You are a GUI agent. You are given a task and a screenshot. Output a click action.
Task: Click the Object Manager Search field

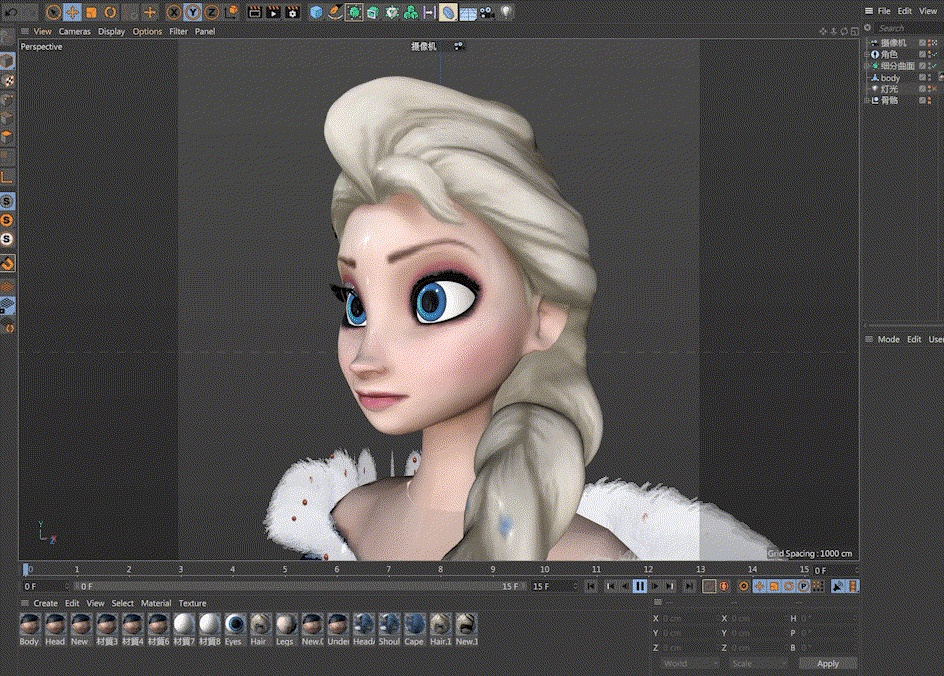point(906,28)
